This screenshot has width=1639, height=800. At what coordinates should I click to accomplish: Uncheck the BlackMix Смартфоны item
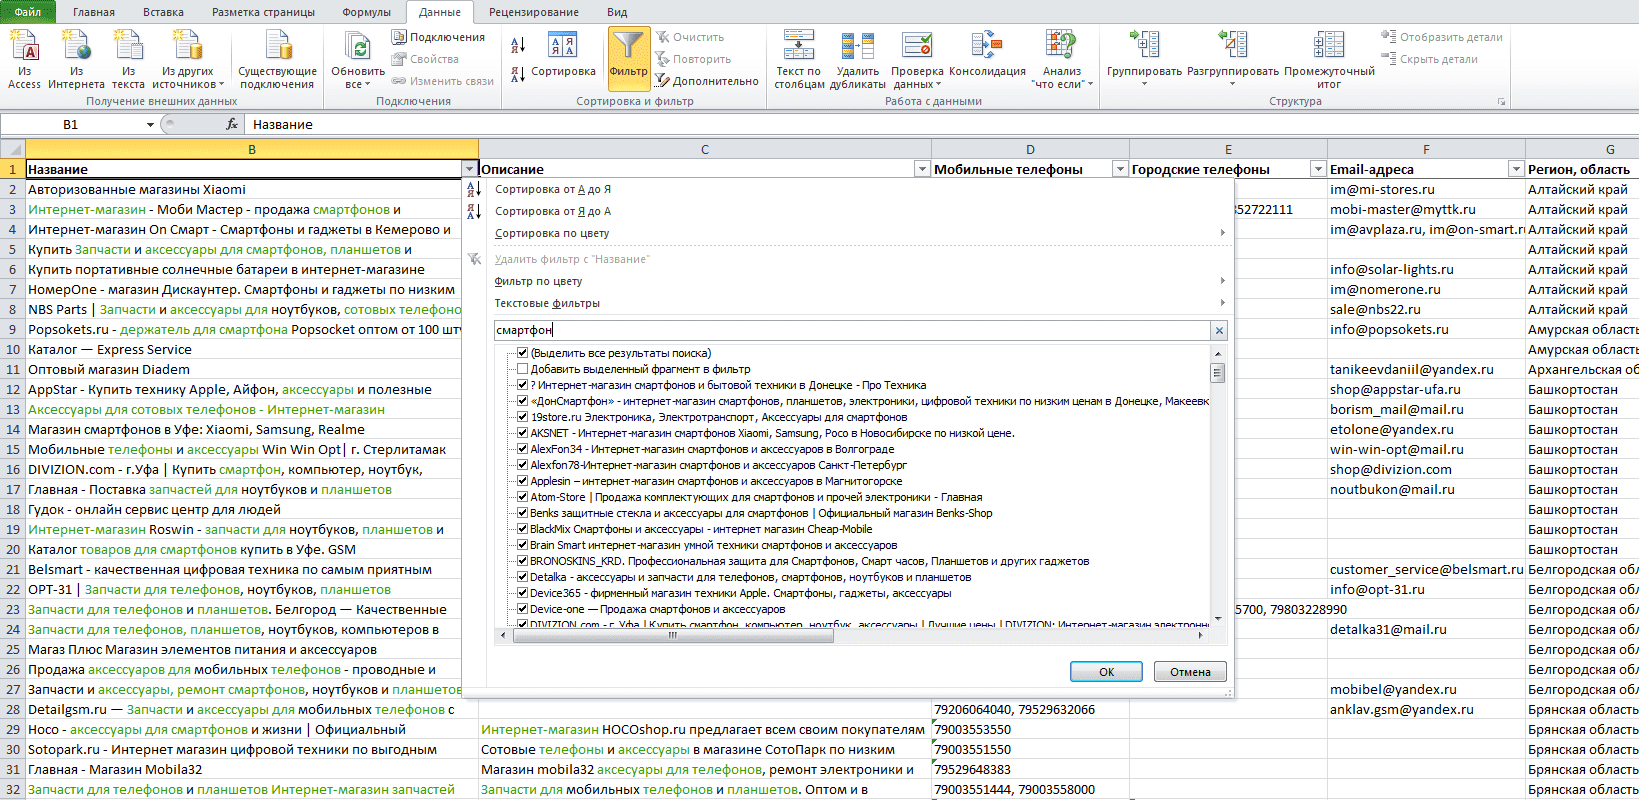[522, 529]
